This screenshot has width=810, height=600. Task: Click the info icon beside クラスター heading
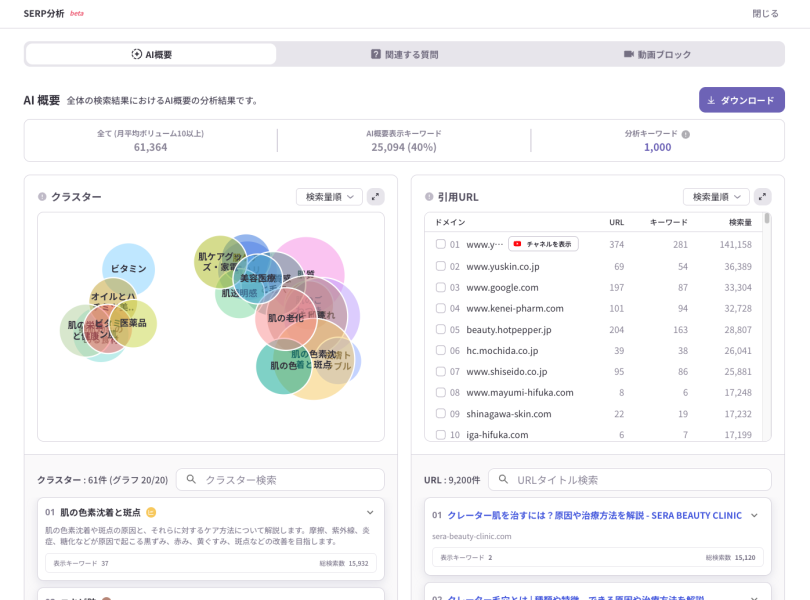42,196
